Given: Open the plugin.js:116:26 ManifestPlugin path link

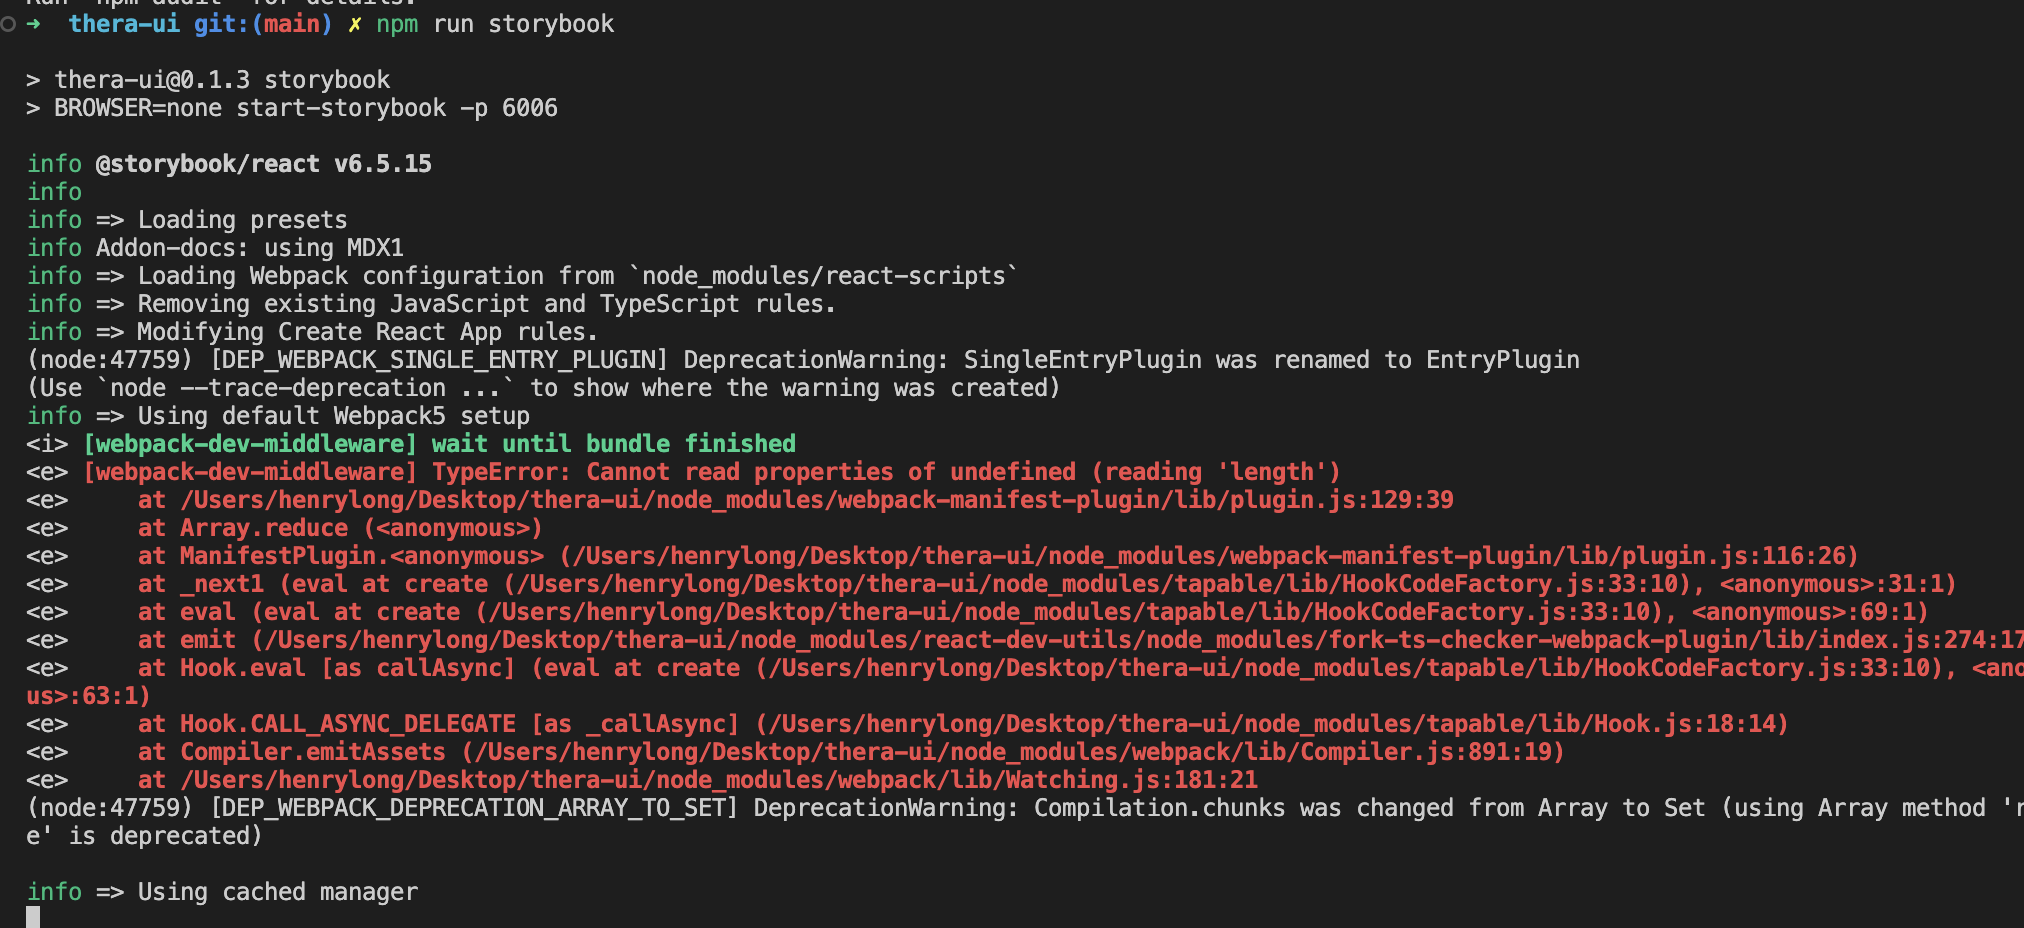Looking at the screenshot, I should tap(1208, 556).
